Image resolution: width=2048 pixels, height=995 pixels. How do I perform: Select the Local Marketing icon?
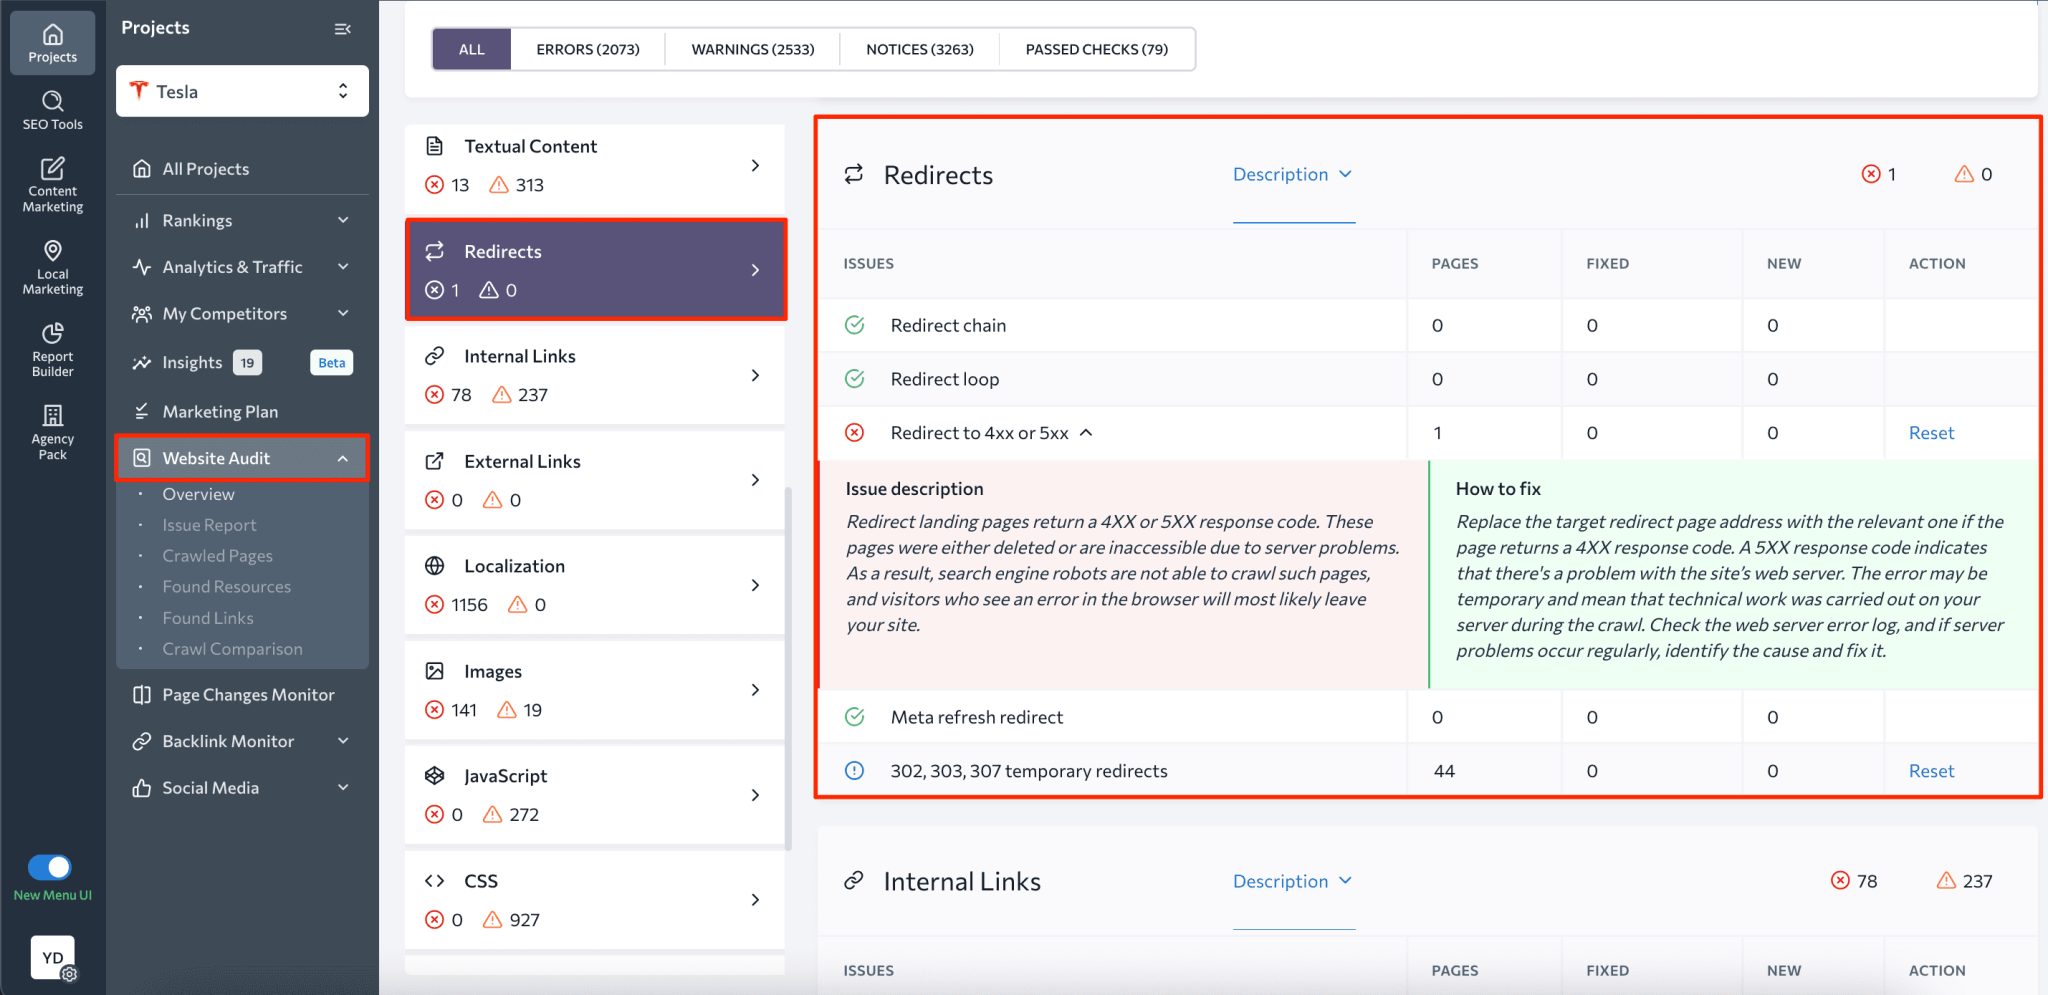click(x=52, y=265)
